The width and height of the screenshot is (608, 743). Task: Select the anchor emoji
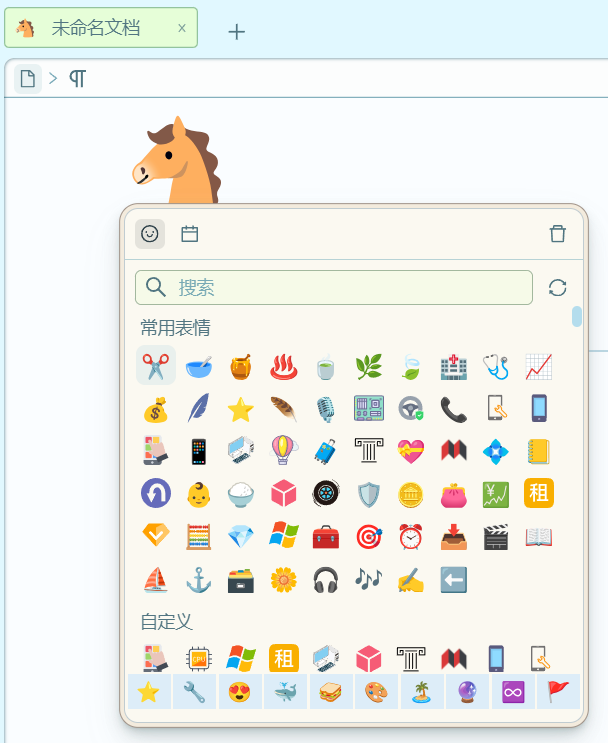coord(199,580)
